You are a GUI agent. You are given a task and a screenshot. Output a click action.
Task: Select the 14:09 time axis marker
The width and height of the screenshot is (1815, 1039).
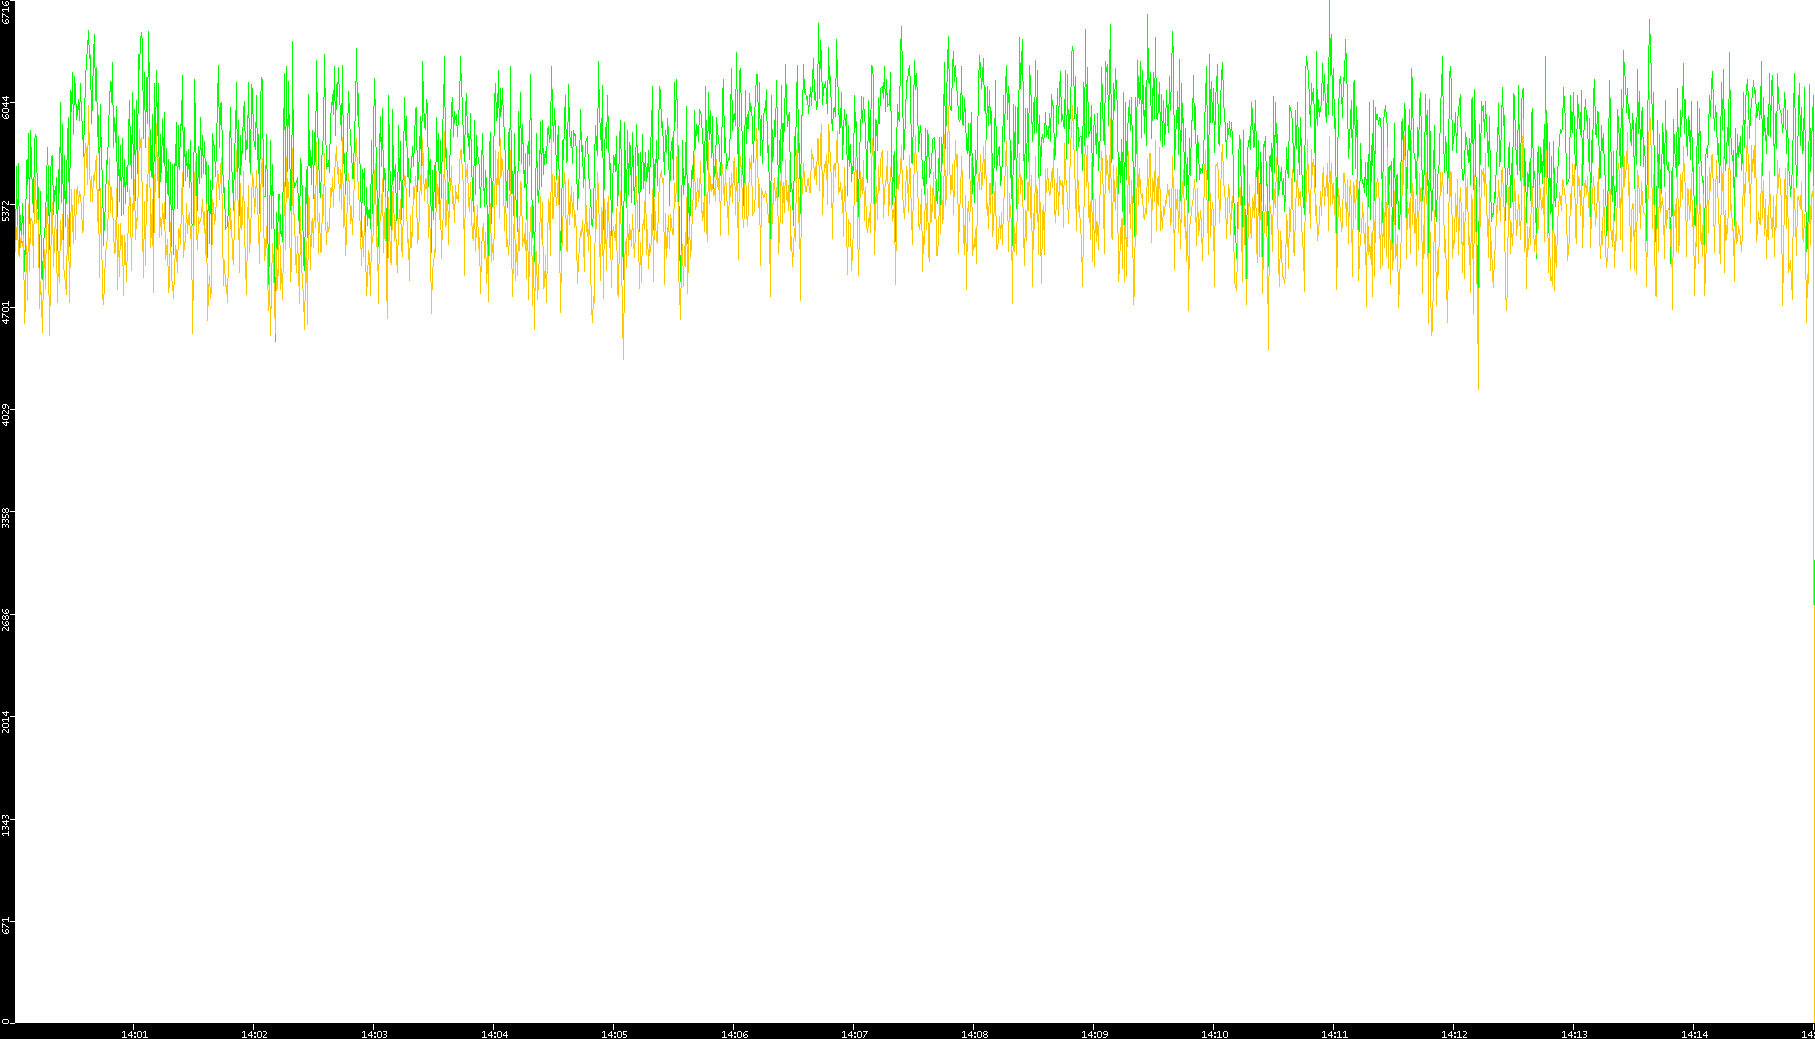pos(1094,1033)
